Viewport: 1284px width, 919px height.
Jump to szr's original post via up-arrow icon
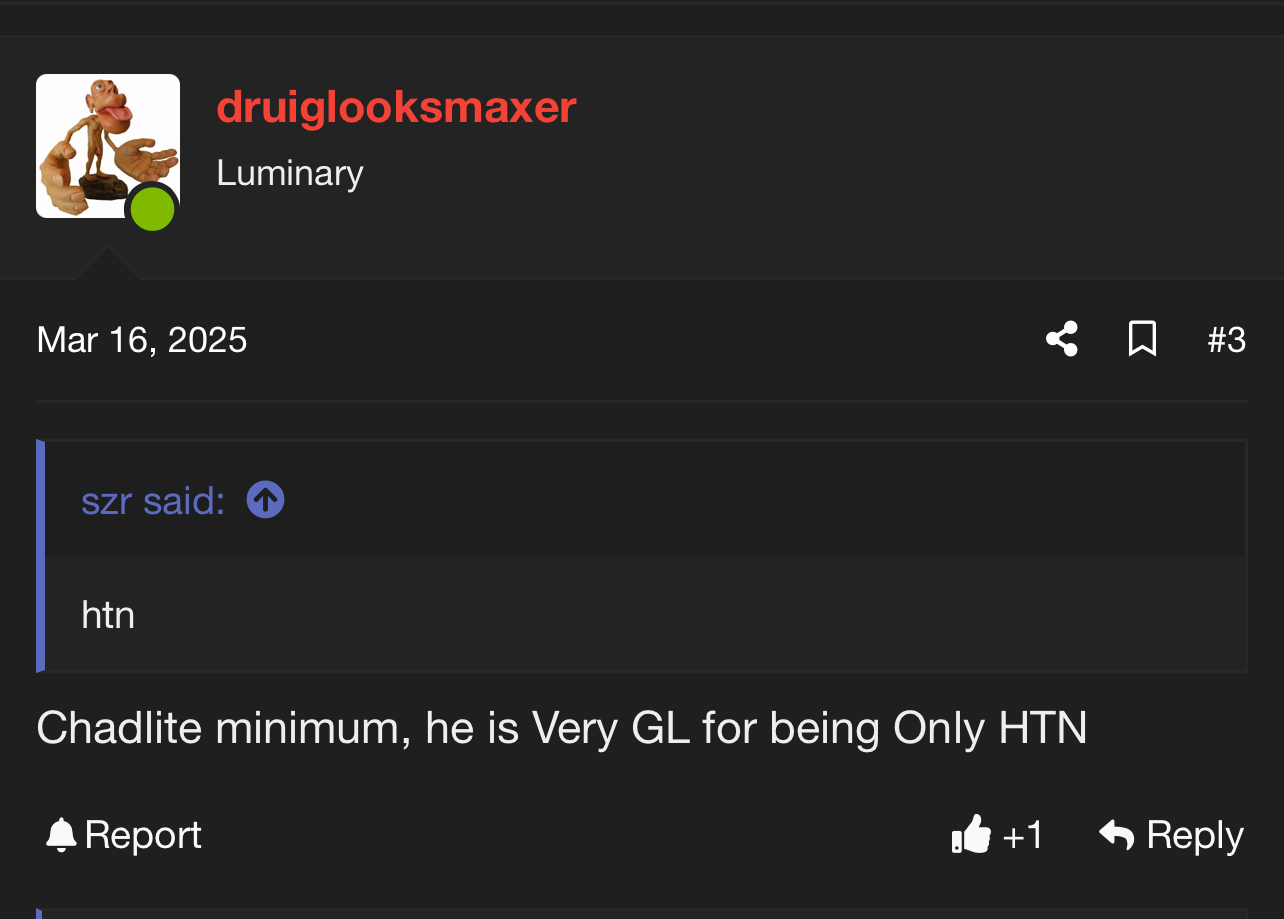265,499
